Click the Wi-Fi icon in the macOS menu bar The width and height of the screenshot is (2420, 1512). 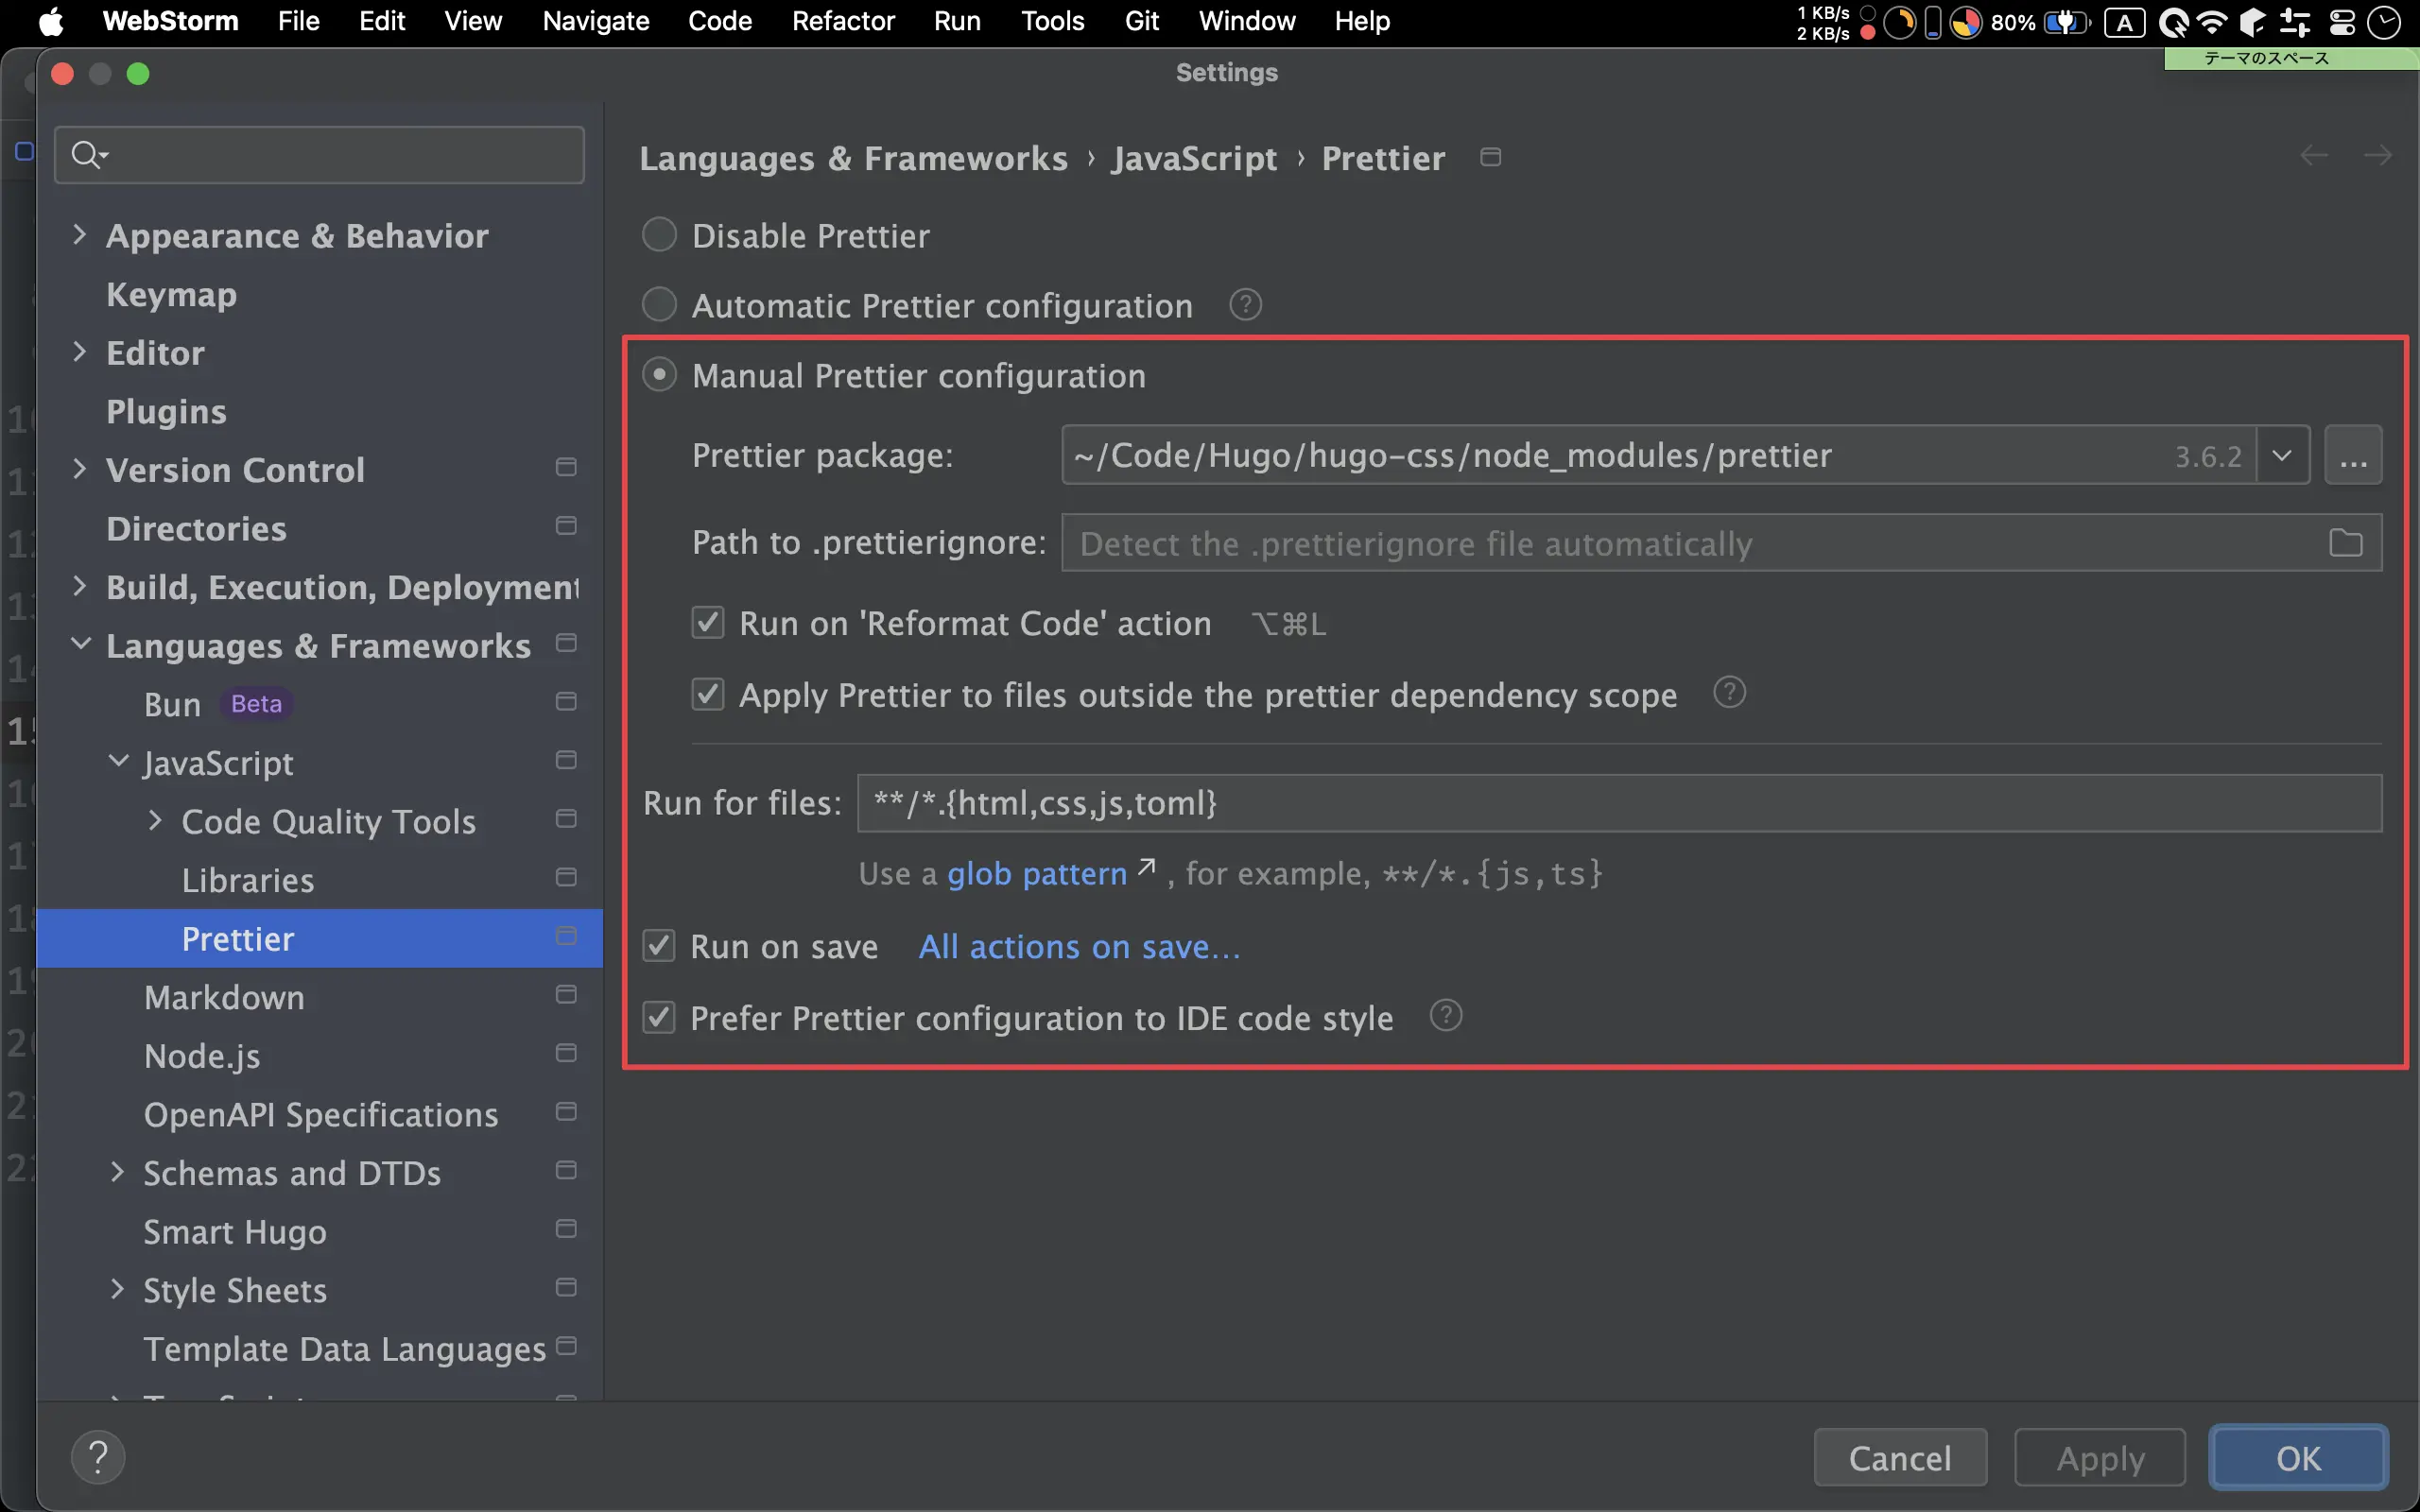2213,22
